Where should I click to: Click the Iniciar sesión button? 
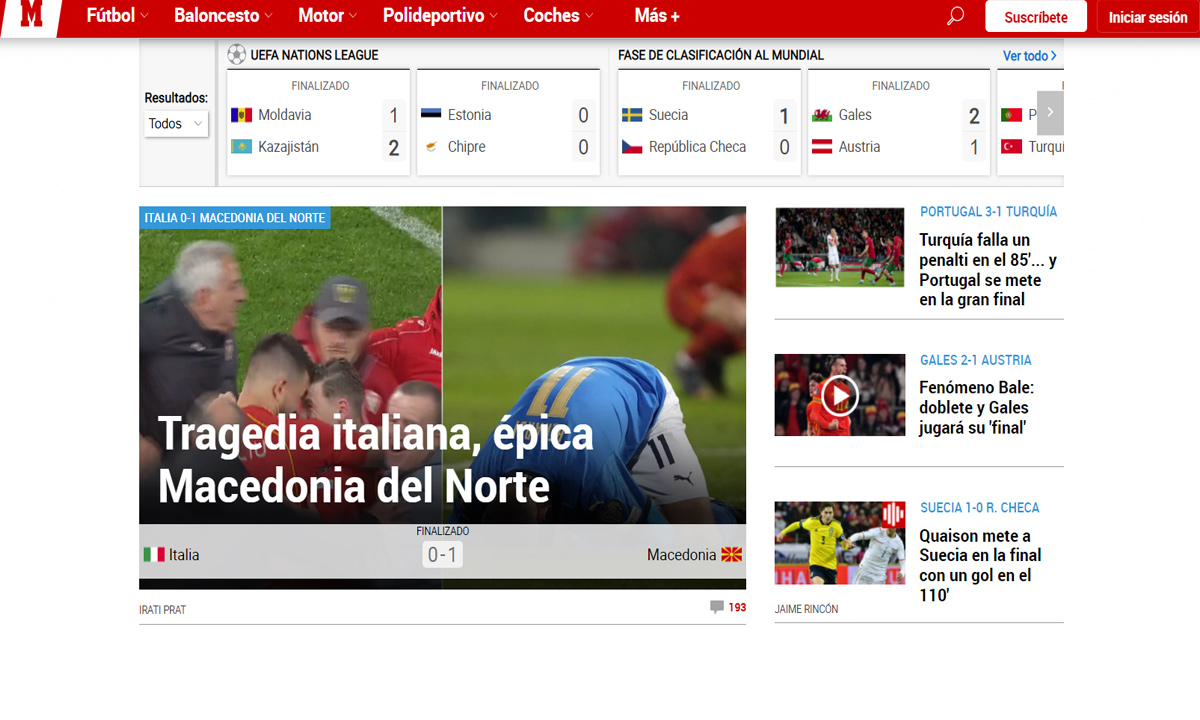pyautogui.click(x=1148, y=17)
